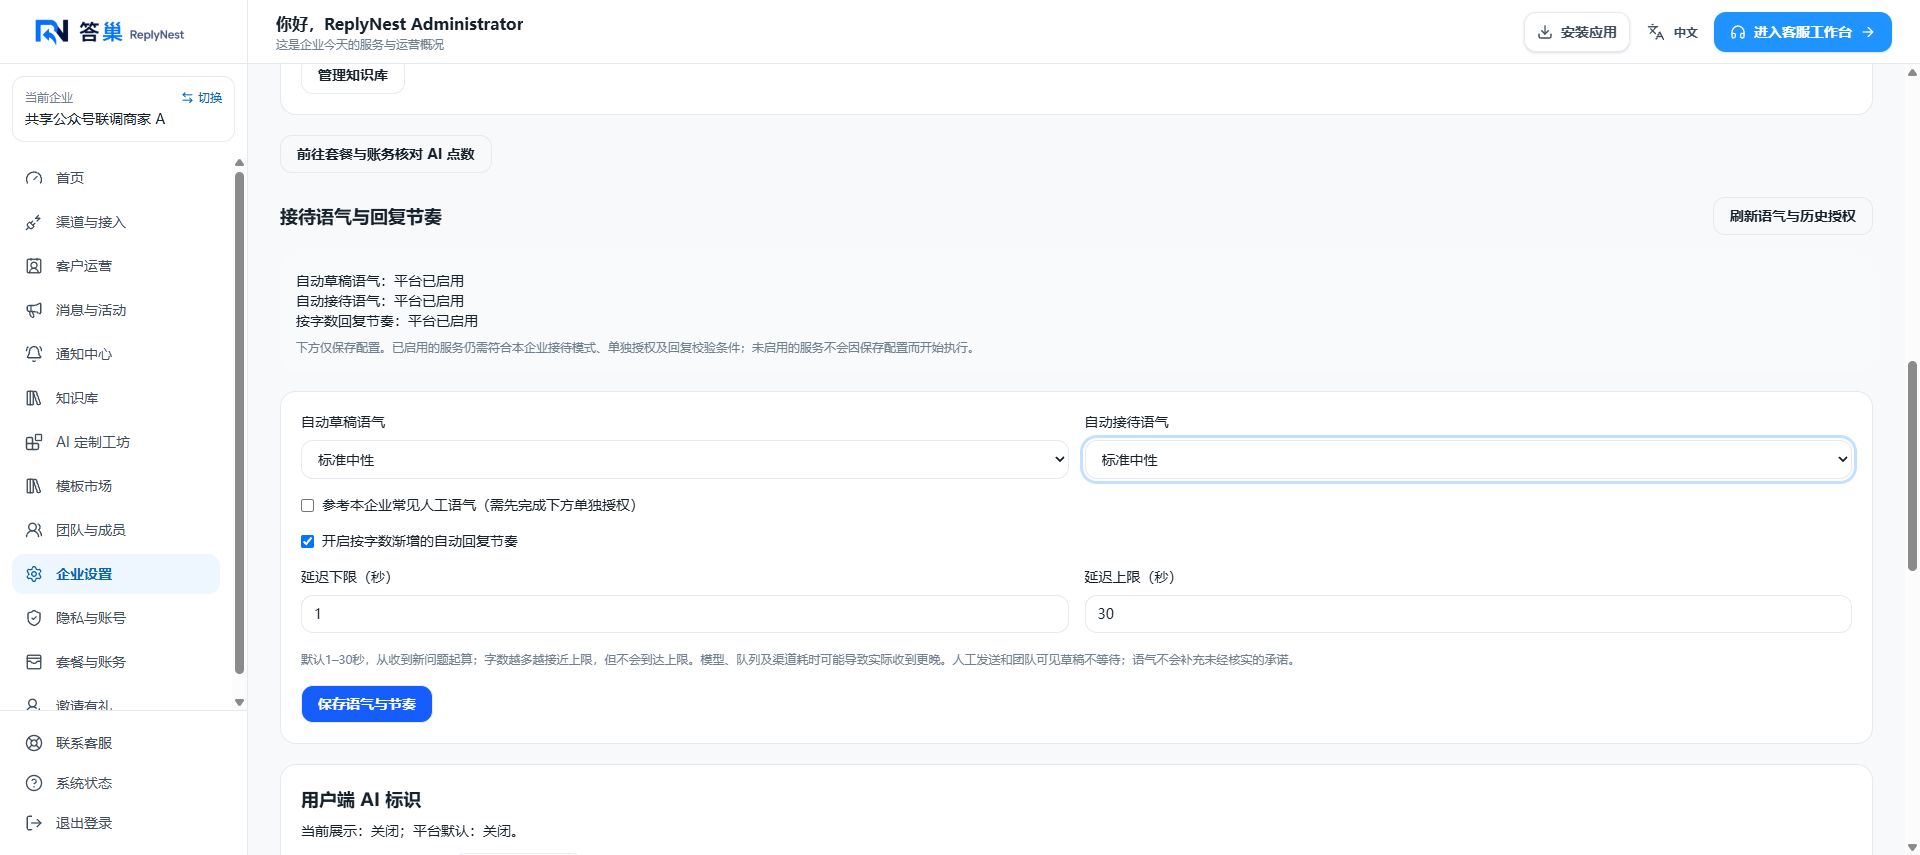Screen dimensions: 1920x855
Task: Click the 消息与活动 megaphone icon
Action: (x=34, y=310)
